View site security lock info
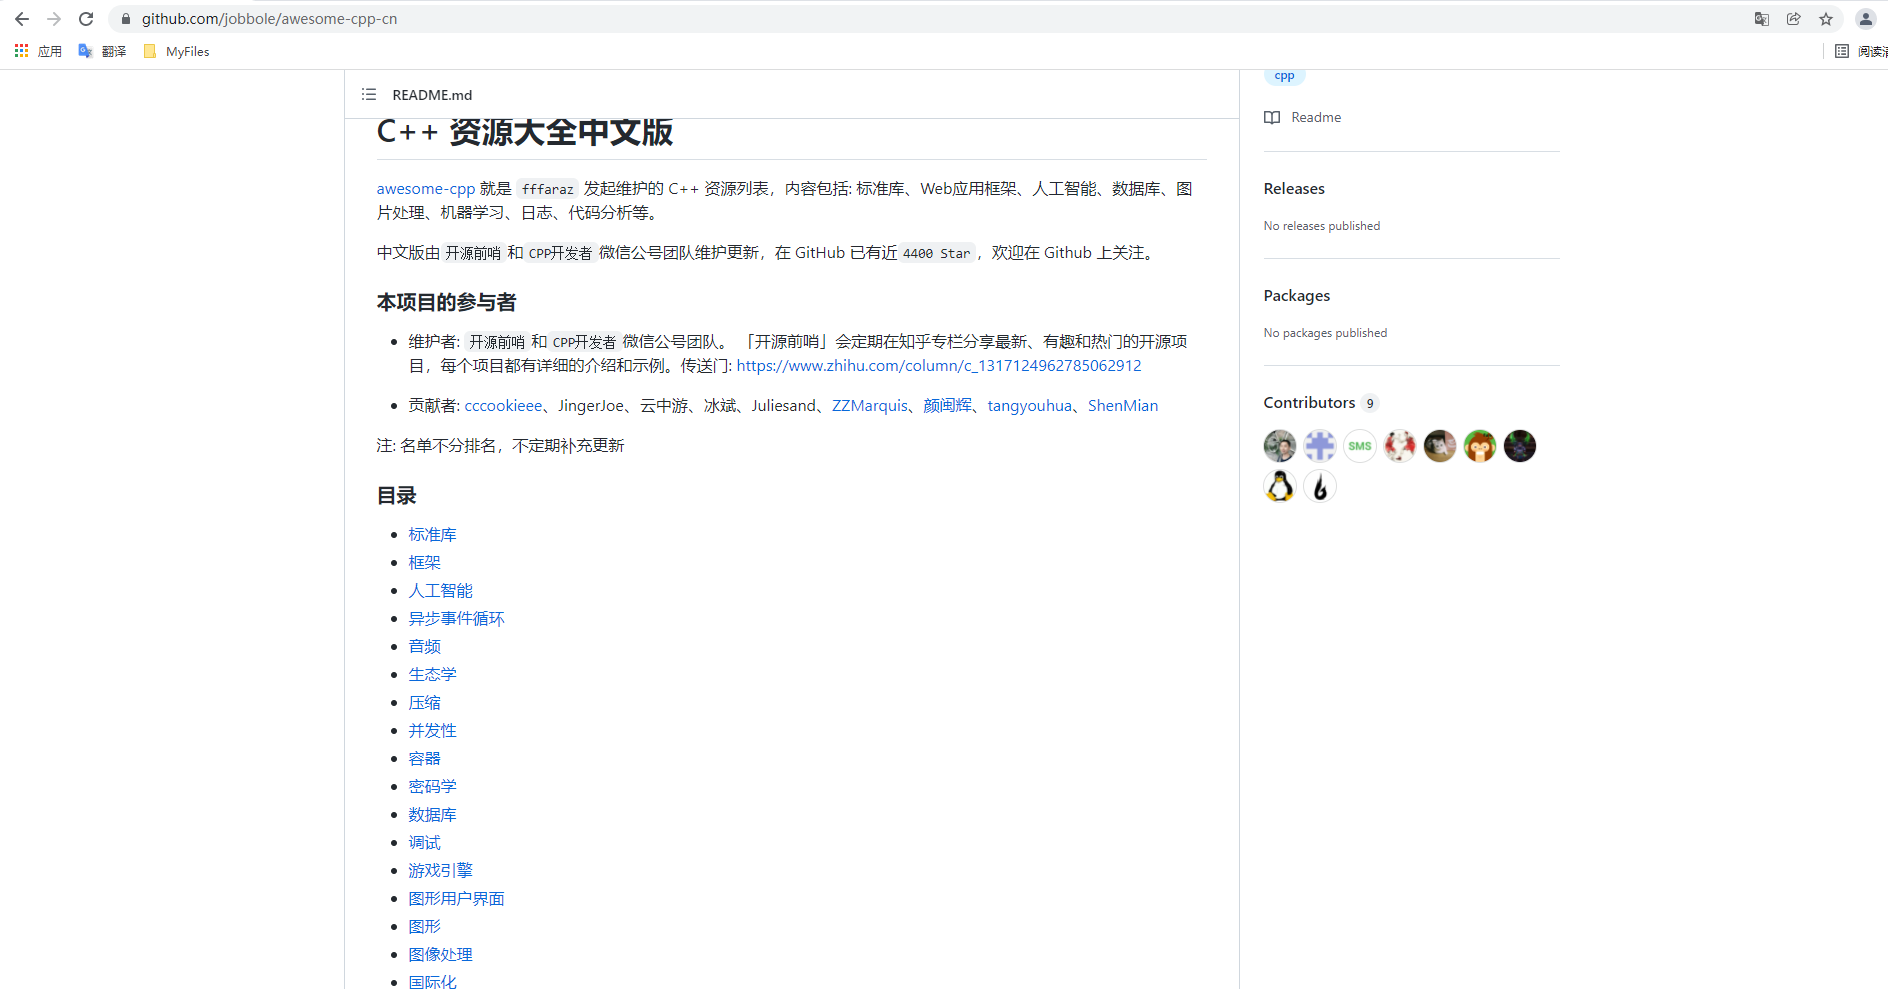Image resolution: width=1888 pixels, height=989 pixels. coord(126,19)
